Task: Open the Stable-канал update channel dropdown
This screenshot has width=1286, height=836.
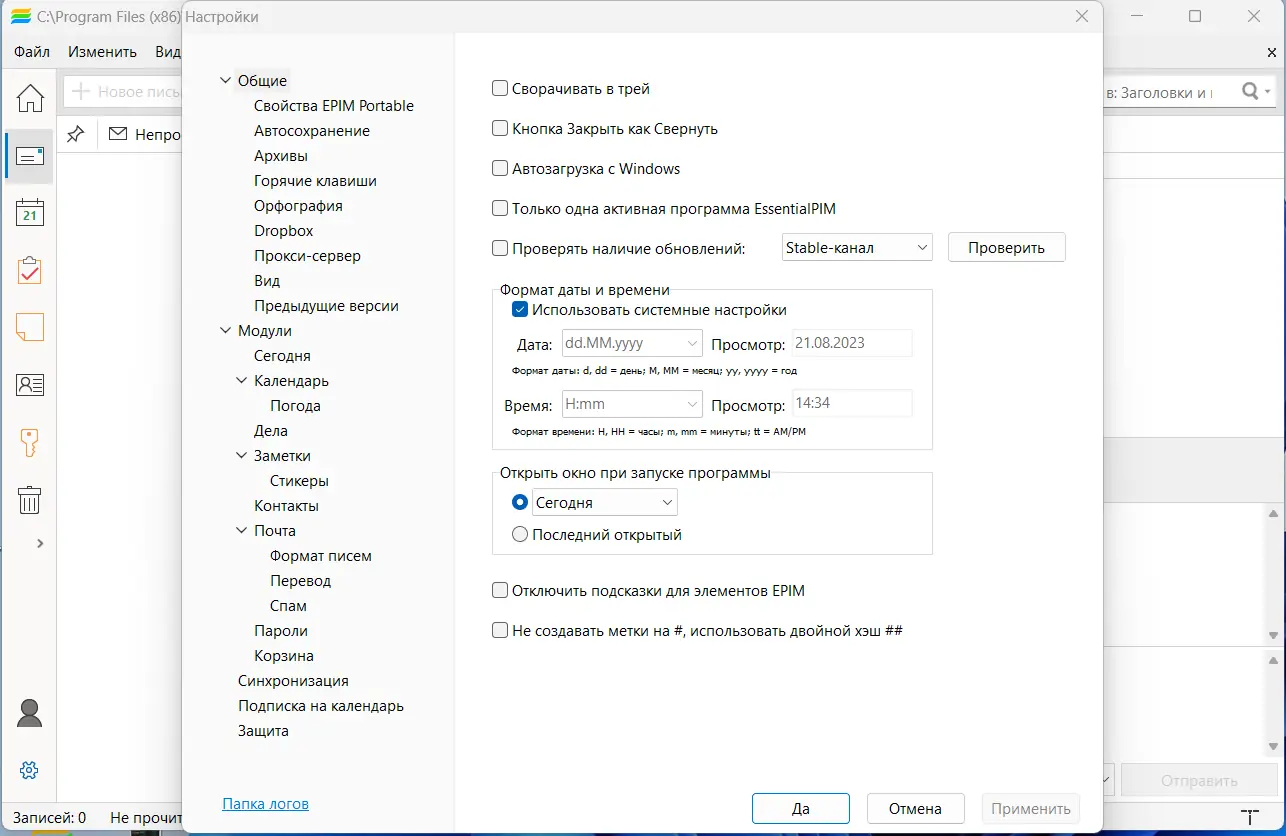Action: [x=857, y=248]
